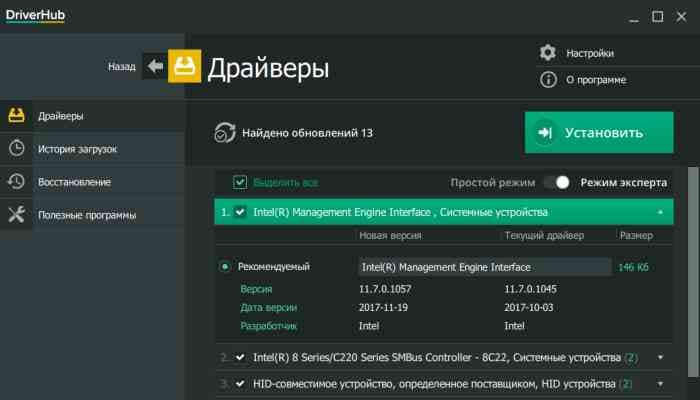Open the Полезные программы section
This screenshot has width=700, height=400.
pyautogui.click(x=92, y=215)
